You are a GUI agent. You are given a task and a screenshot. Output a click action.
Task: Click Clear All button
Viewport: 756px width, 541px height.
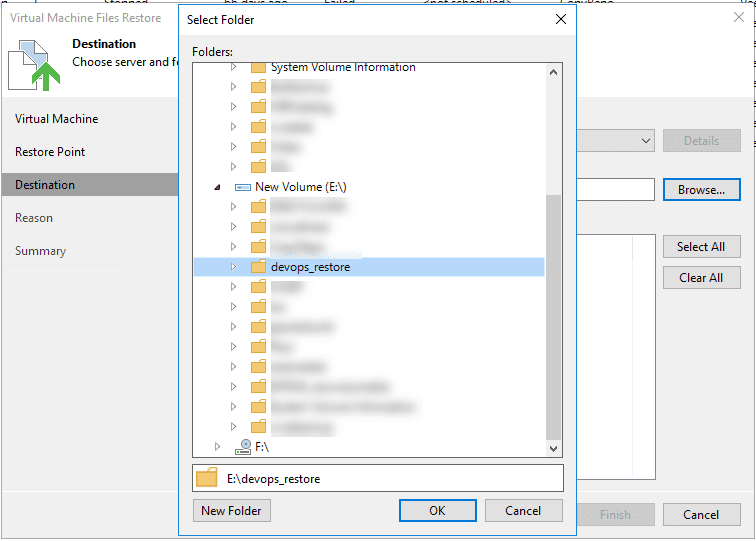[x=702, y=278]
